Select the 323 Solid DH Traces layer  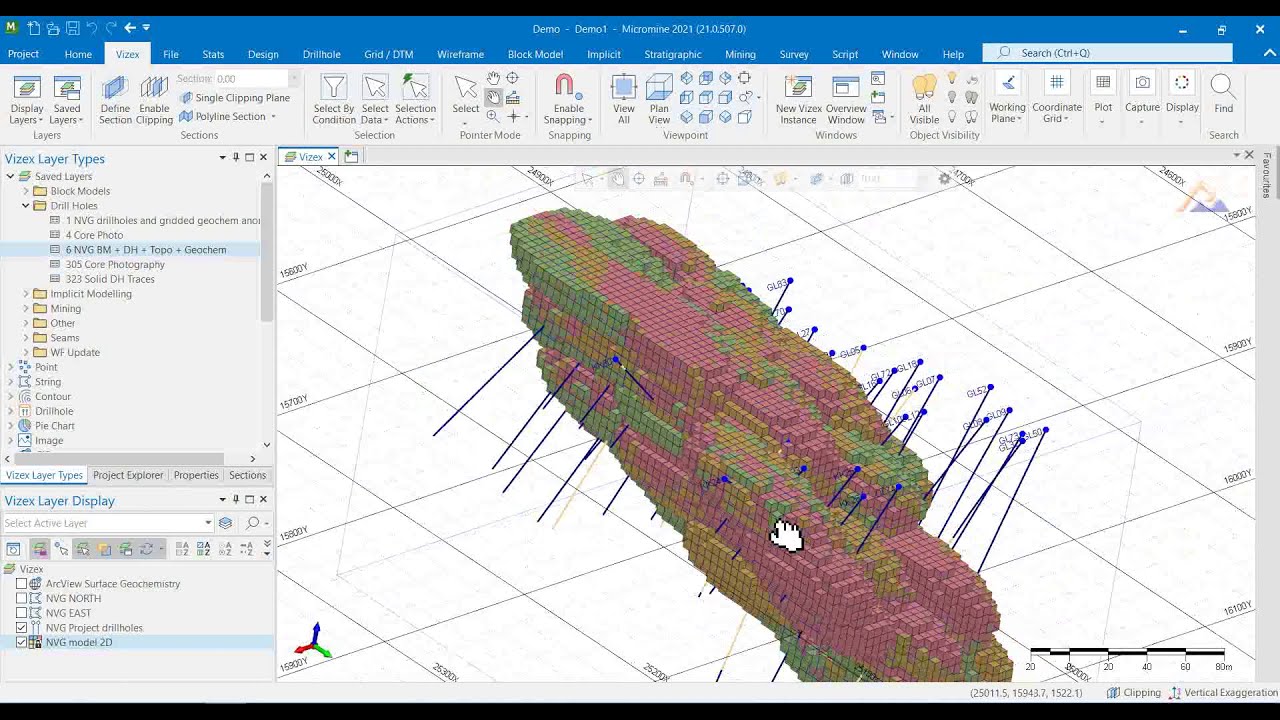[x=110, y=279]
